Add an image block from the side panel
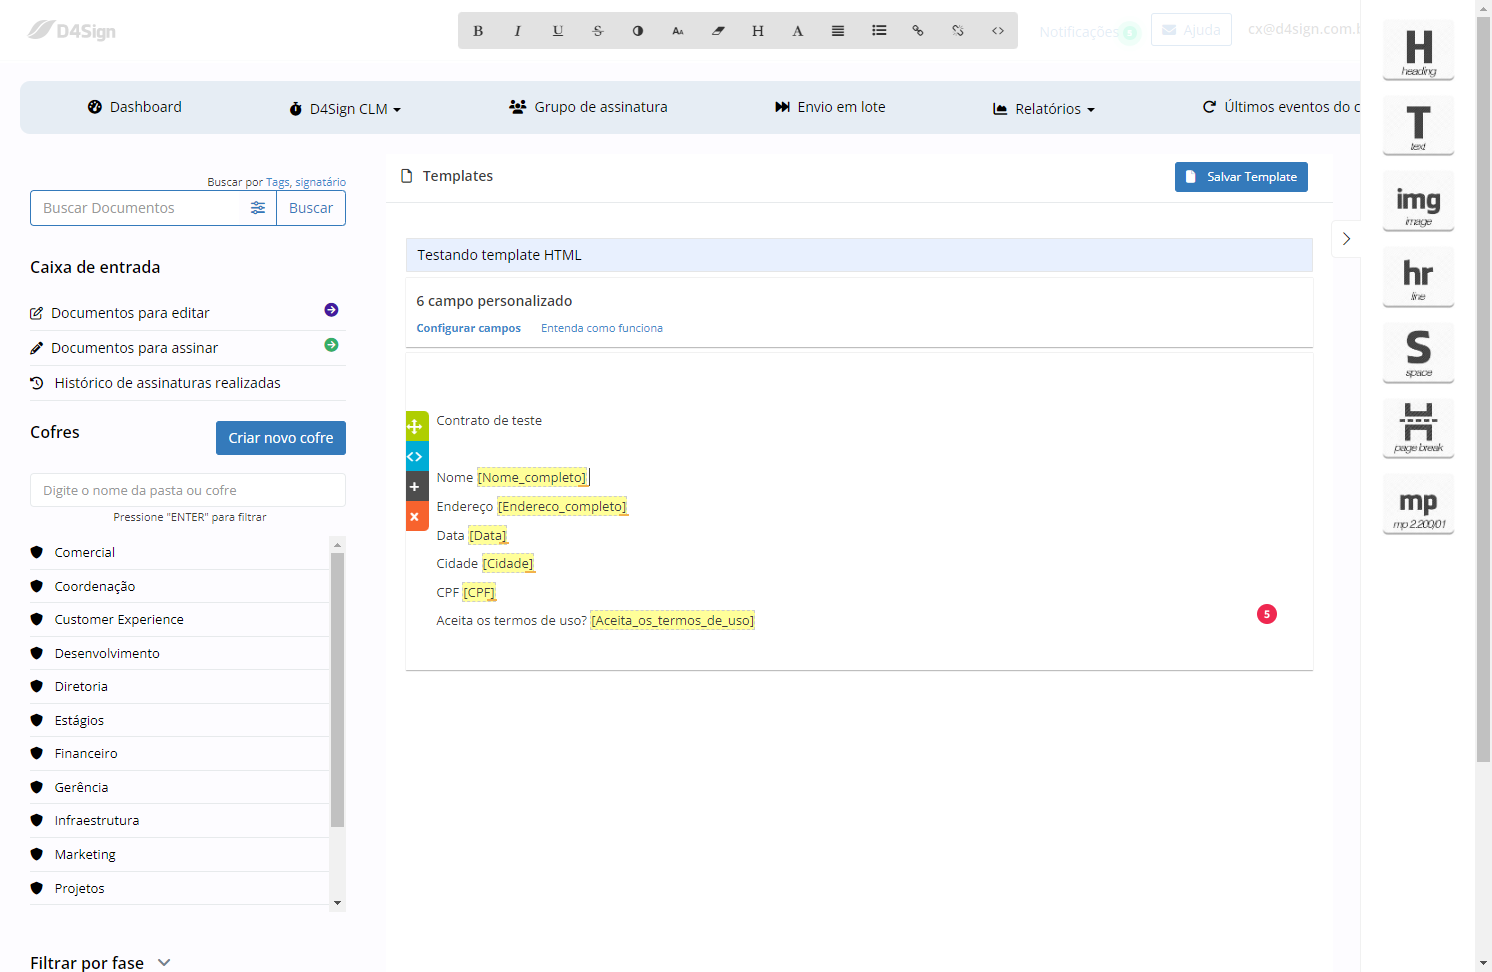This screenshot has width=1492, height=972. click(1418, 201)
